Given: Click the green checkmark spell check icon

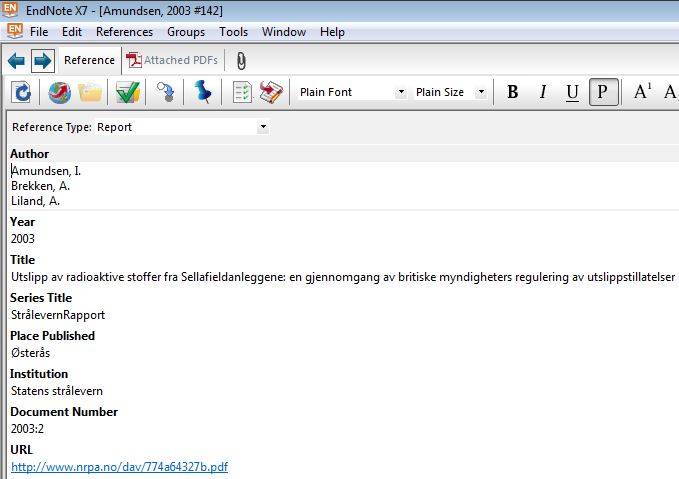Looking at the screenshot, I should pyautogui.click(x=127, y=92).
